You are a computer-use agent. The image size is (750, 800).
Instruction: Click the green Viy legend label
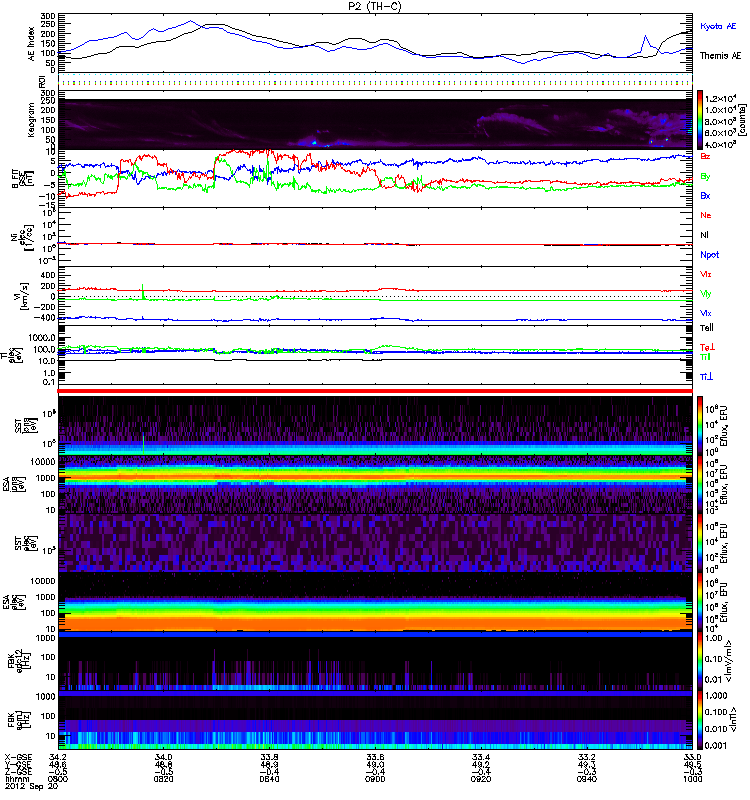coord(706,294)
